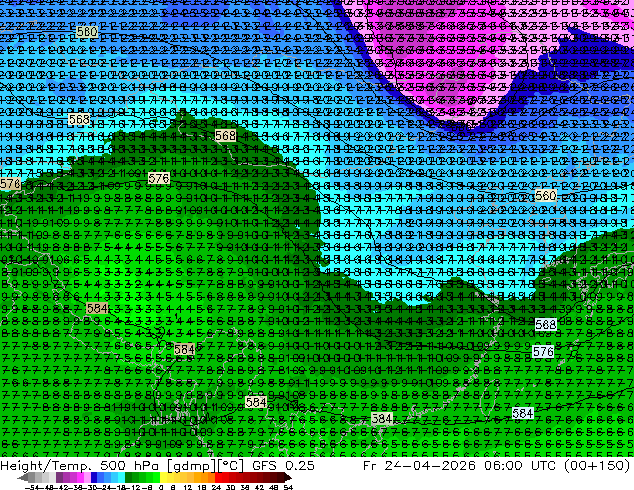This screenshot has height=490, width=634.
Task: Click the dark blue swatch in the legend
Action: pos(94,478)
